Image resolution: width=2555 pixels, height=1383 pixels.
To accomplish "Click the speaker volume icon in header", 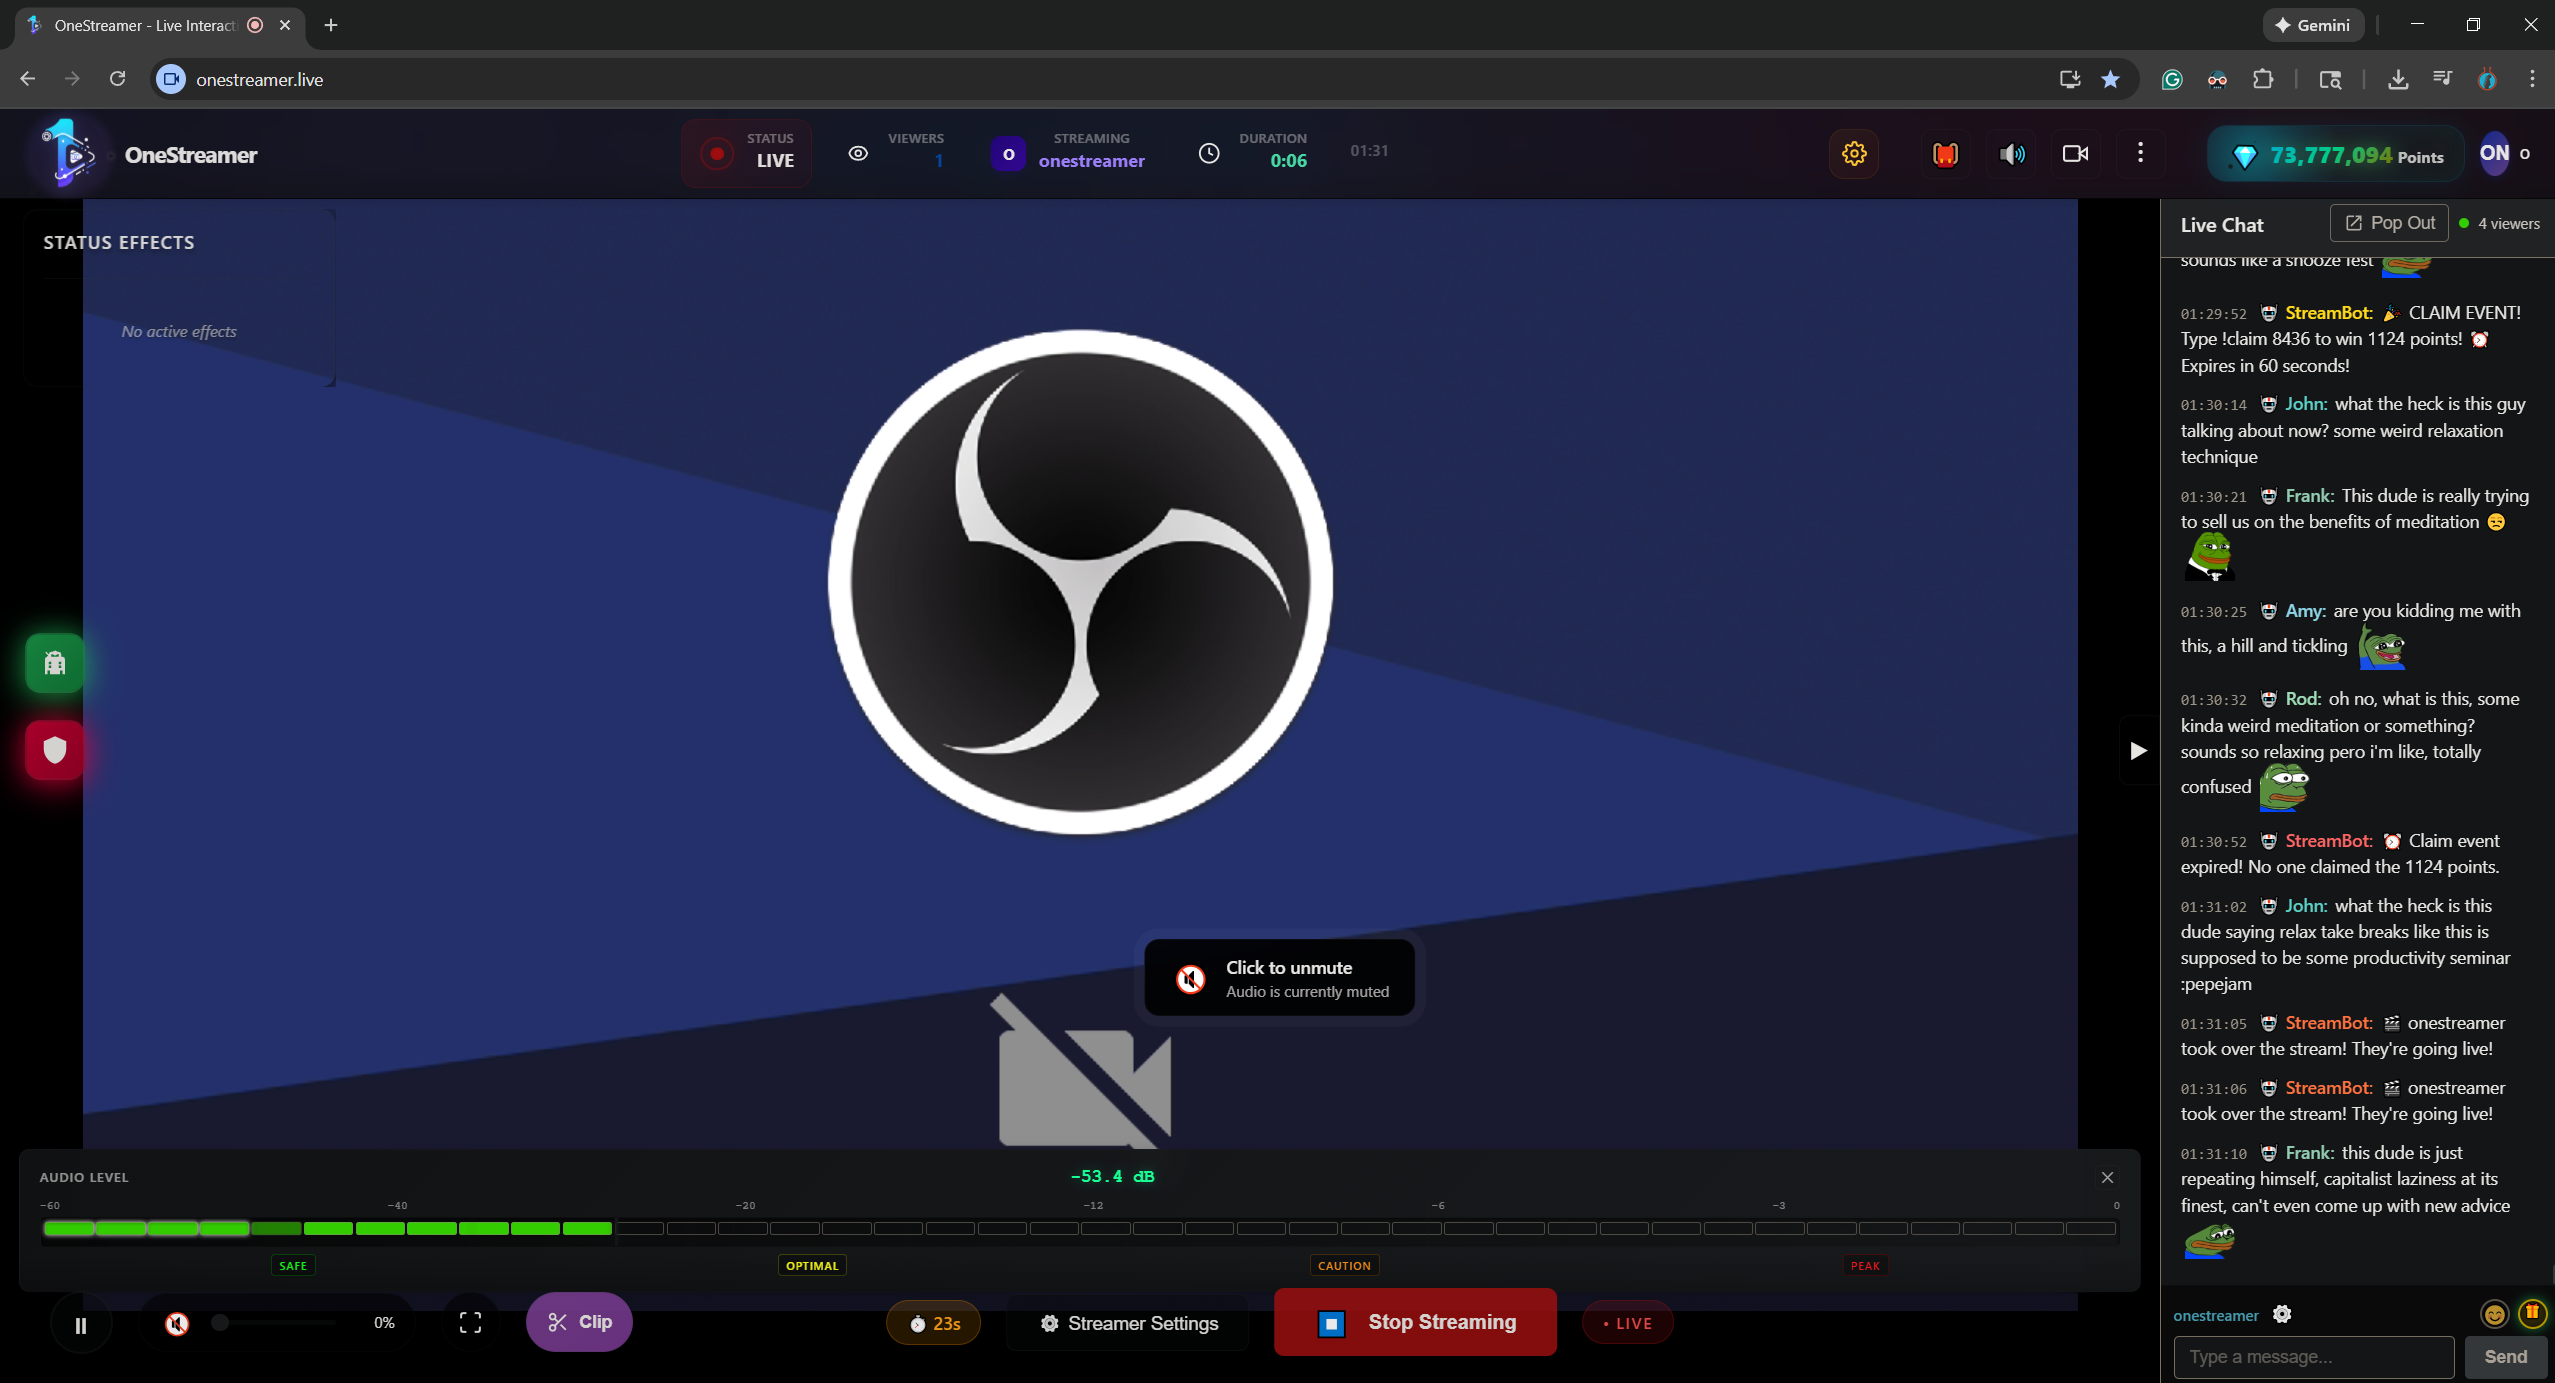I will (x=2011, y=154).
